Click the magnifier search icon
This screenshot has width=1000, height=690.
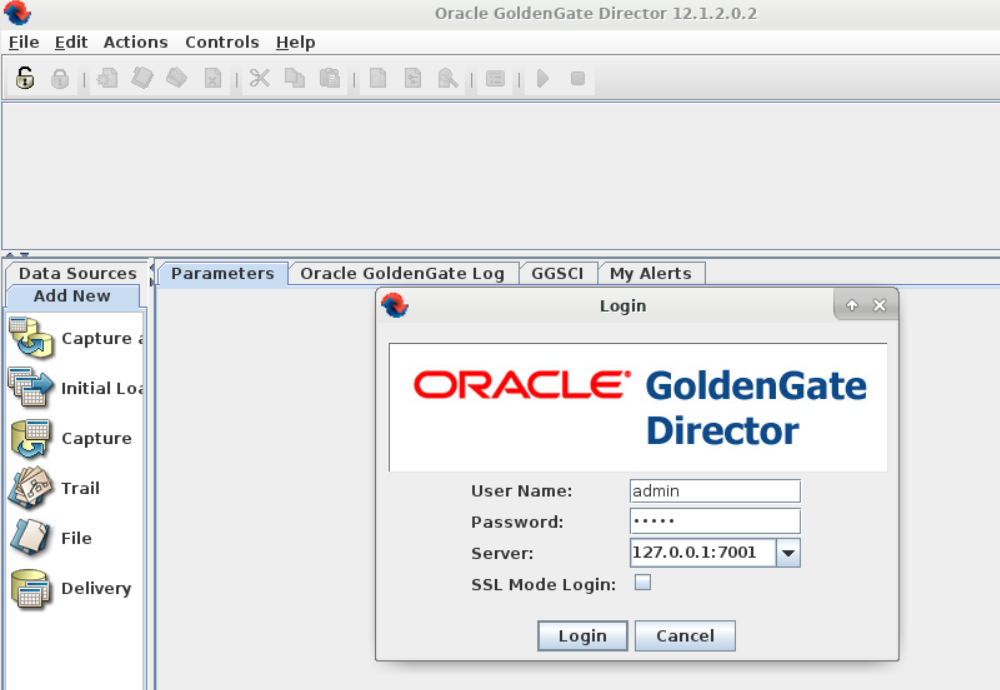(448, 78)
